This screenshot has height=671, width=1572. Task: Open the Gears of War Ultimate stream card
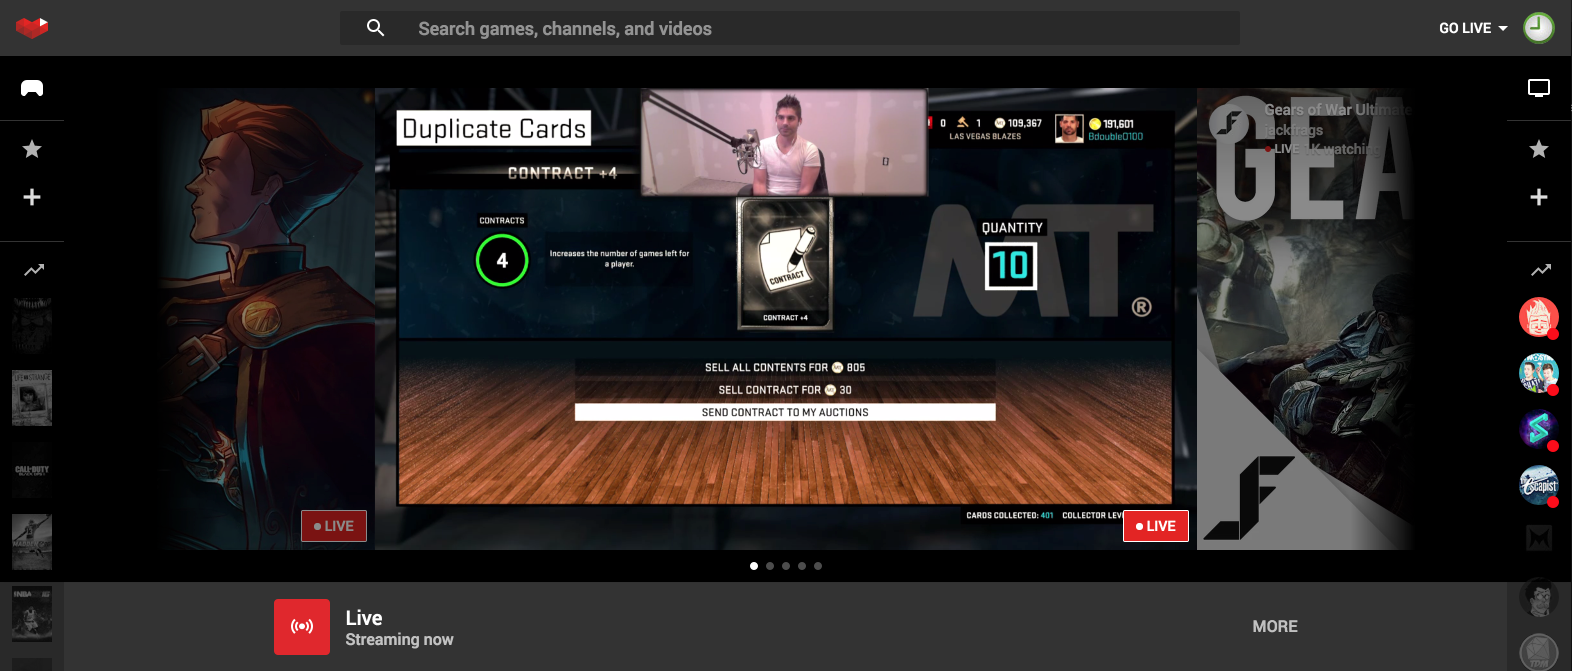pyautogui.click(x=1304, y=320)
